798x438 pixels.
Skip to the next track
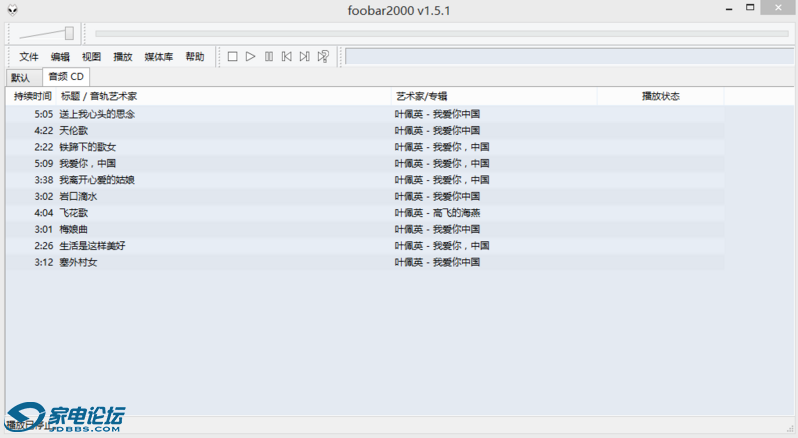tap(304, 57)
